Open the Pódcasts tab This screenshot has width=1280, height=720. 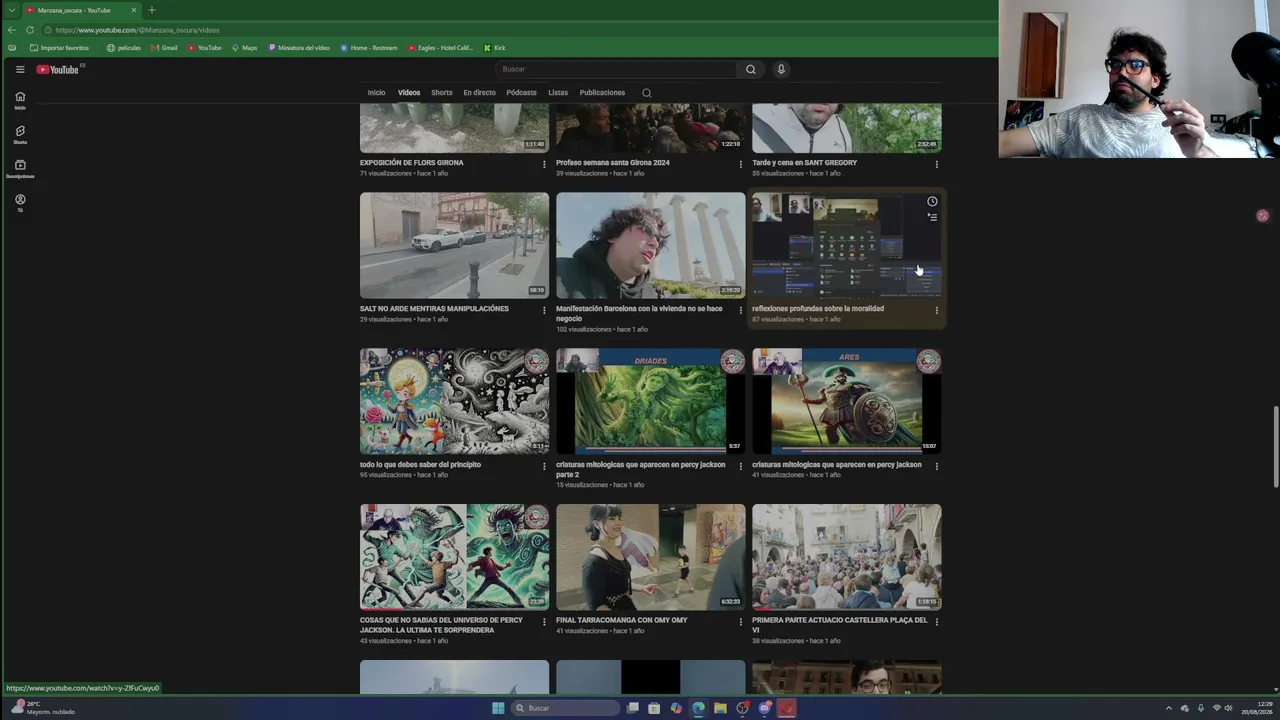point(521,93)
